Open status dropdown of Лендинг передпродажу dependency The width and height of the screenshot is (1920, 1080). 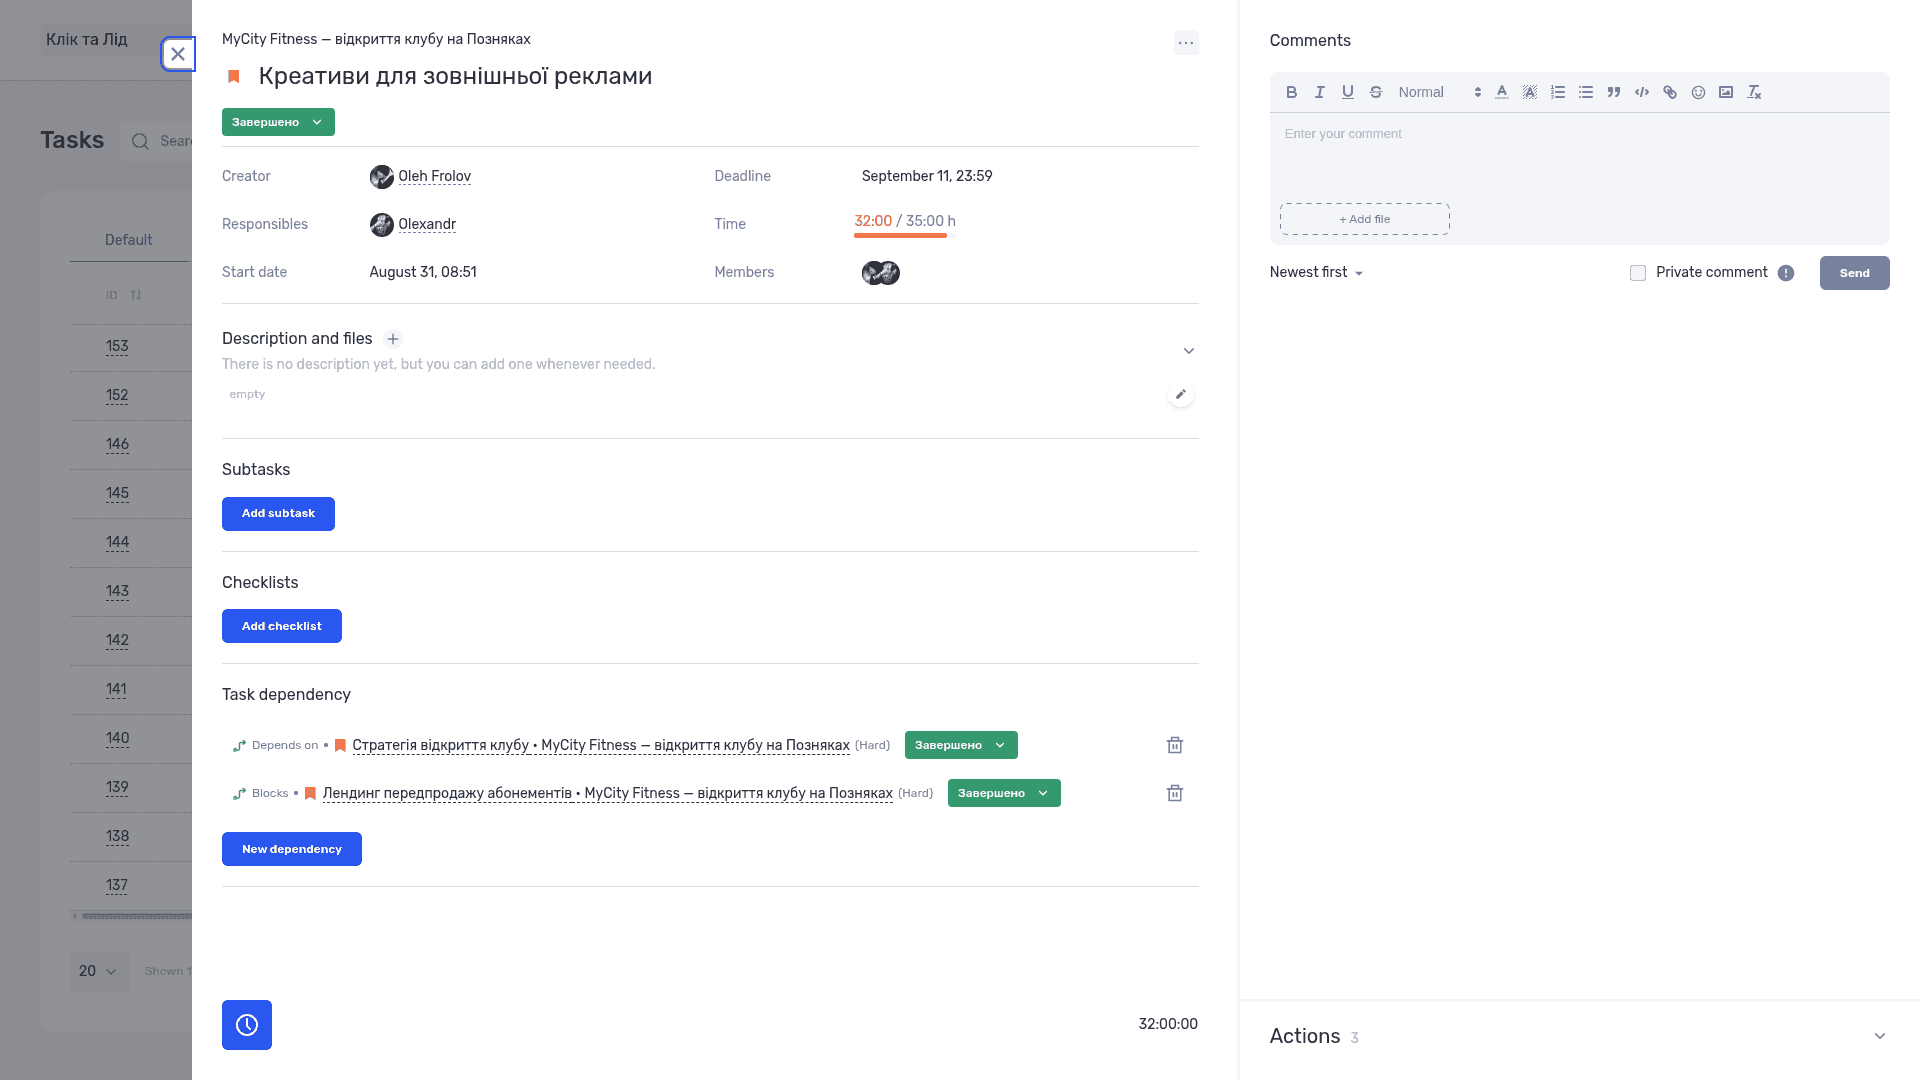pos(1004,793)
